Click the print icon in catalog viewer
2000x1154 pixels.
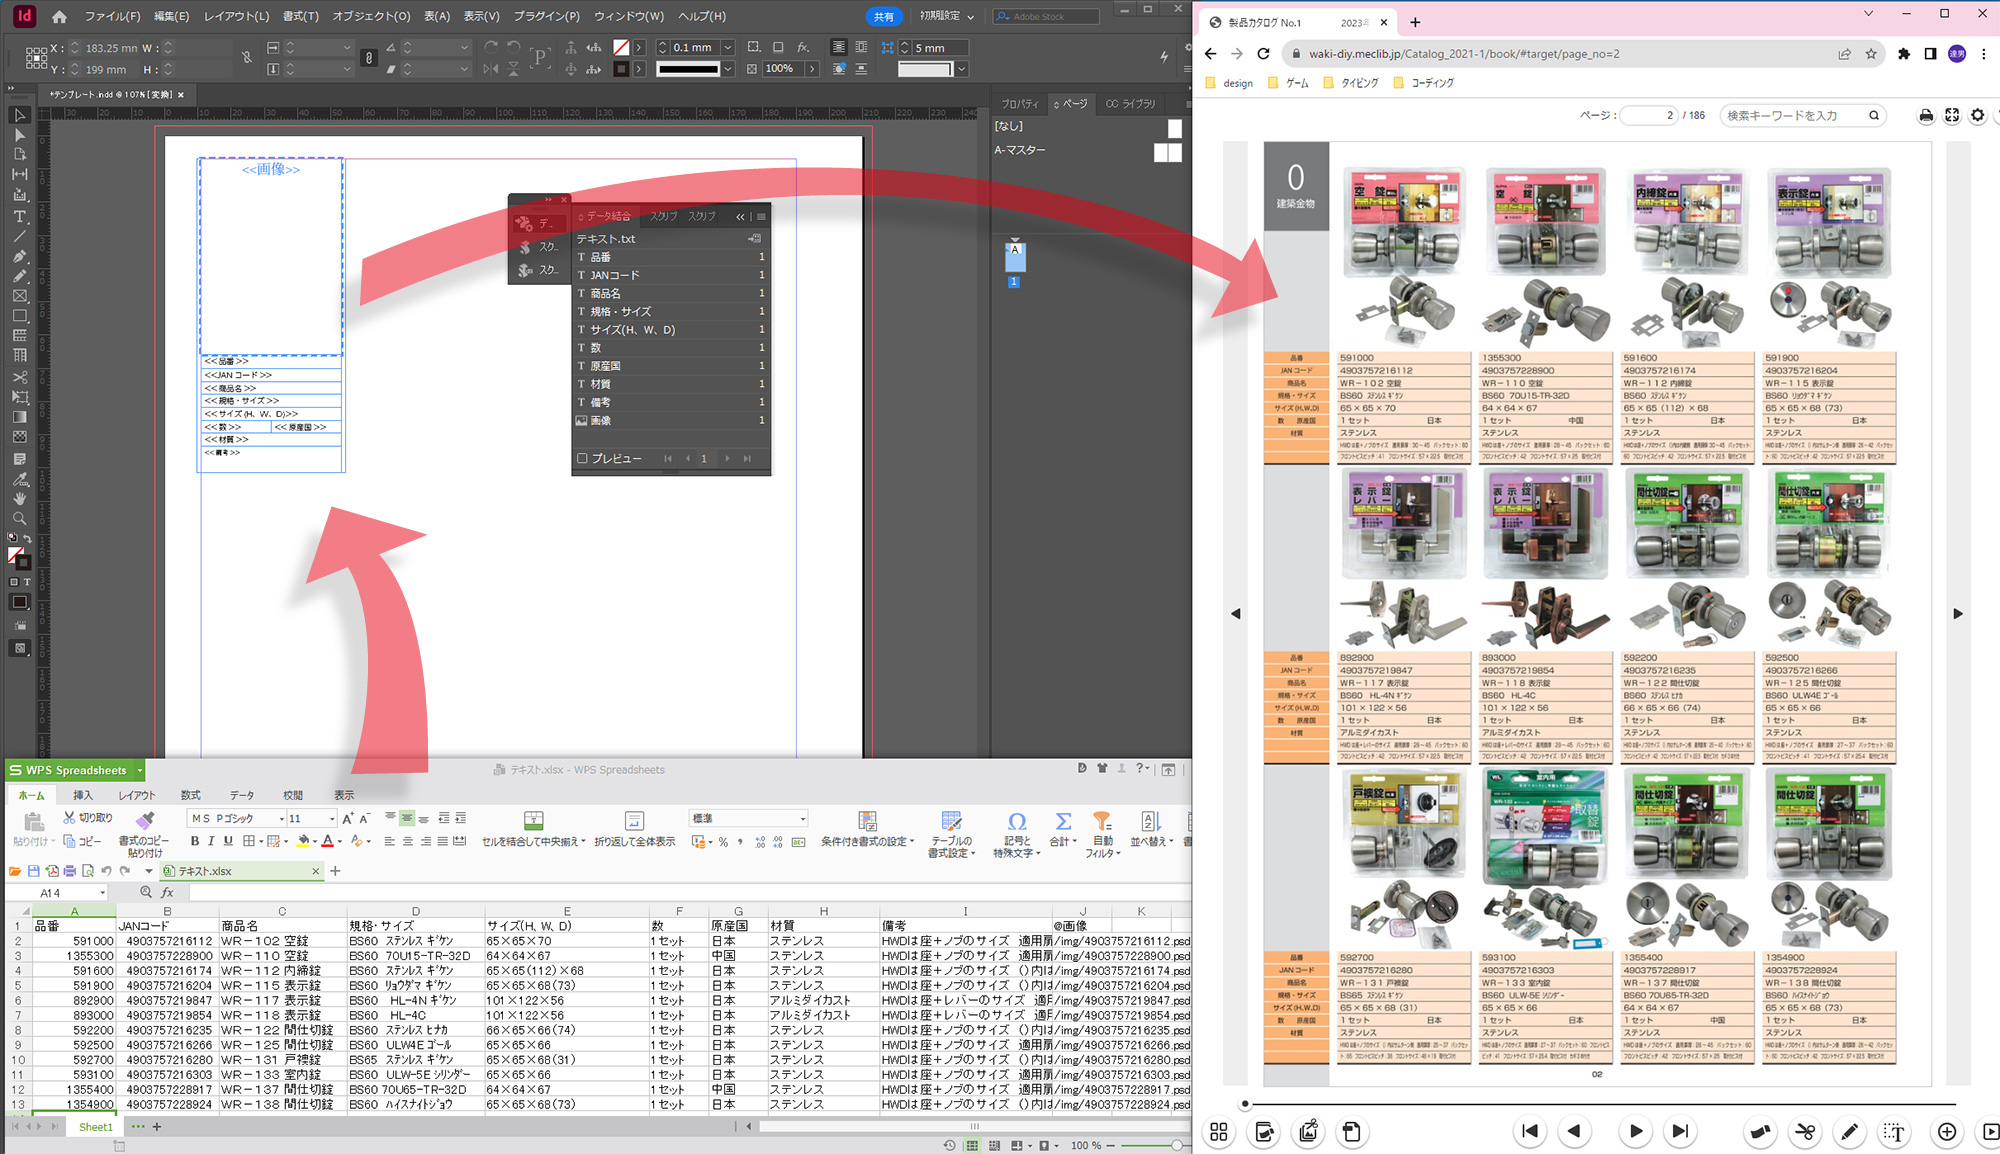coord(1926,116)
